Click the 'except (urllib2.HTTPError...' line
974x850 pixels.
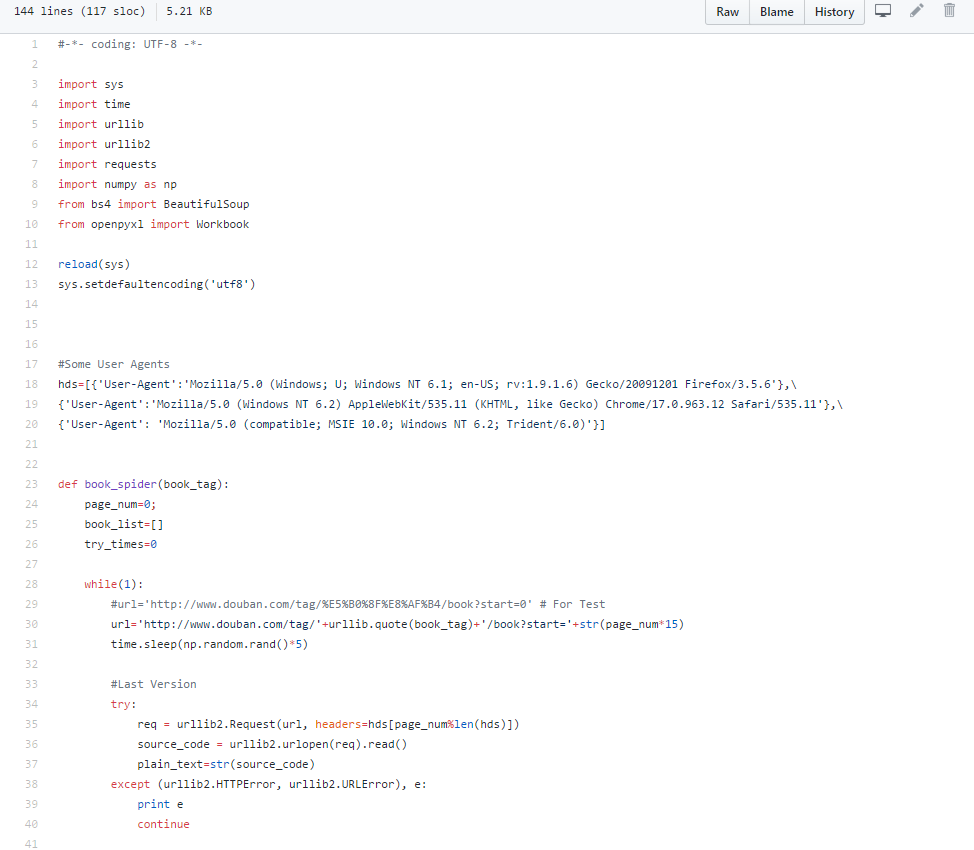269,784
